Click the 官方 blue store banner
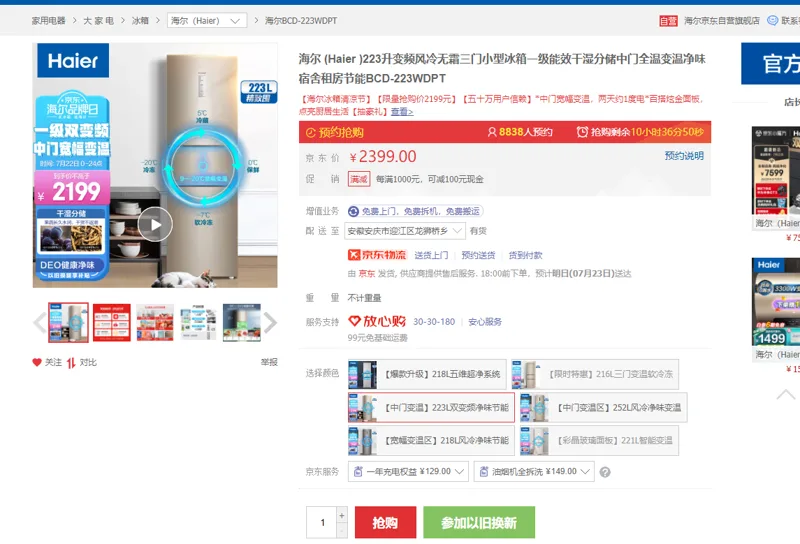800x544 pixels. pos(770,63)
